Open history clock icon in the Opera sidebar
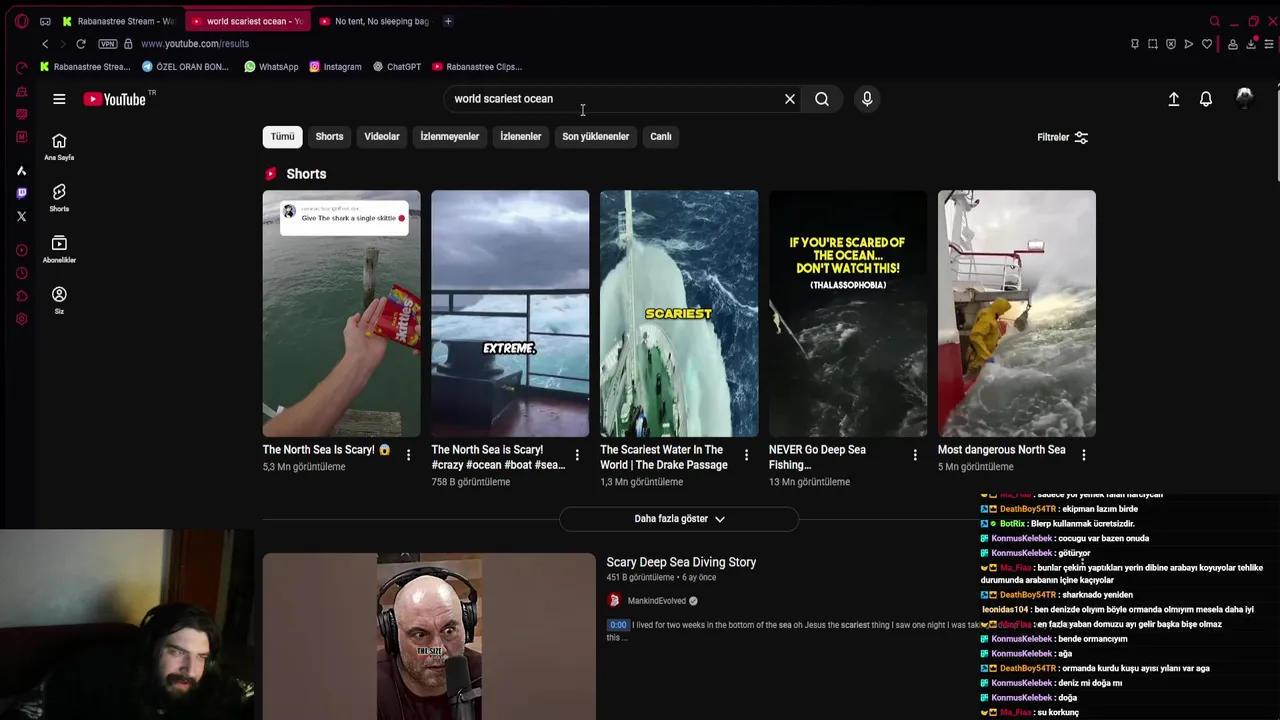Image resolution: width=1280 pixels, height=720 pixels. (x=21, y=273)
